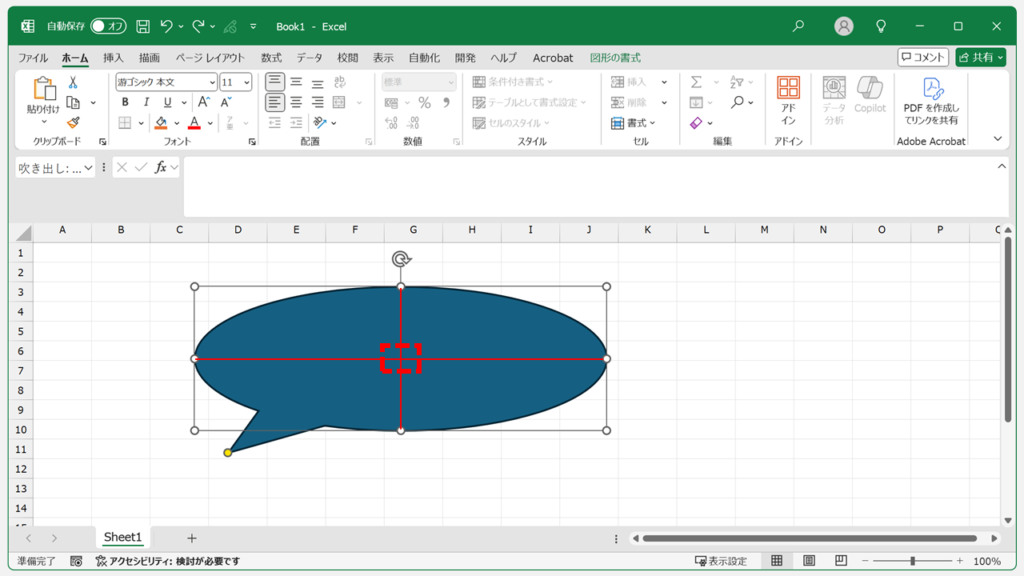The image size is (1024, 576).
Task: Click the select-all corner of grid
Action: tap(24, 232)
